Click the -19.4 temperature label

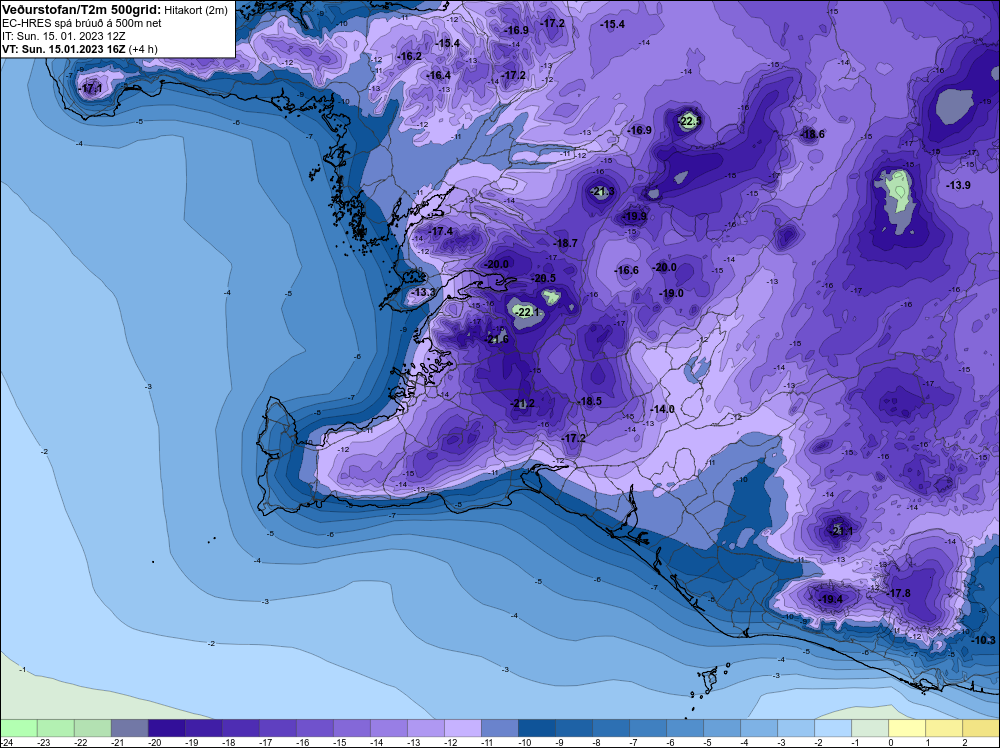pyautogui.click(x=830, y=599)
